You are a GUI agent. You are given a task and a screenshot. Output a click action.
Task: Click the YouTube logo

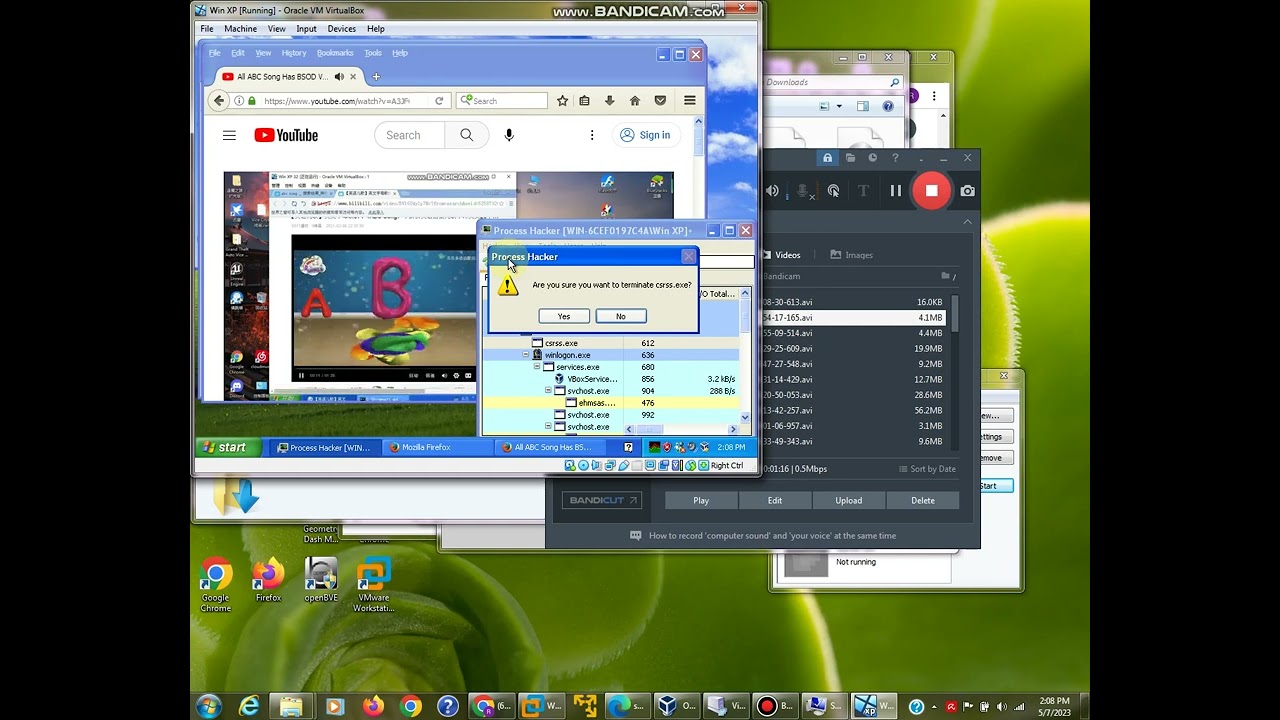(286, 135)
